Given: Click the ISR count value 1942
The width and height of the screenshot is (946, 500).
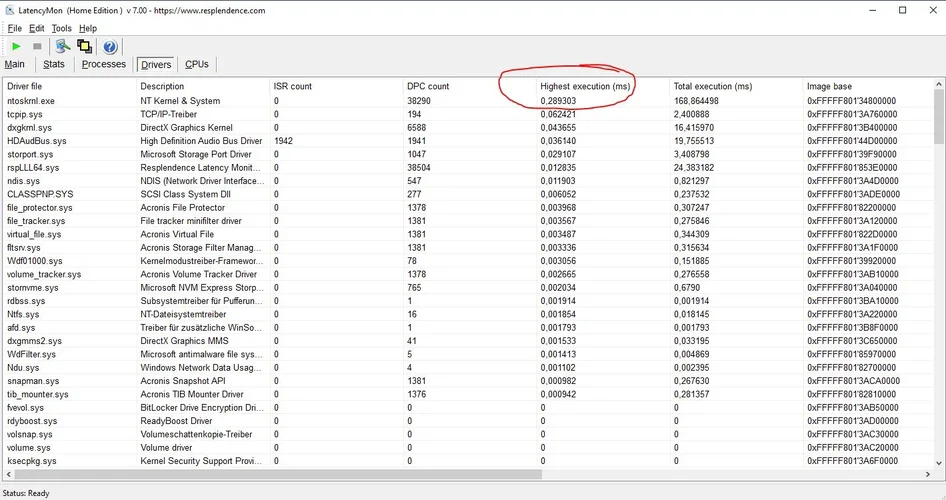Looking at the screenshot, I should point(283,141).
